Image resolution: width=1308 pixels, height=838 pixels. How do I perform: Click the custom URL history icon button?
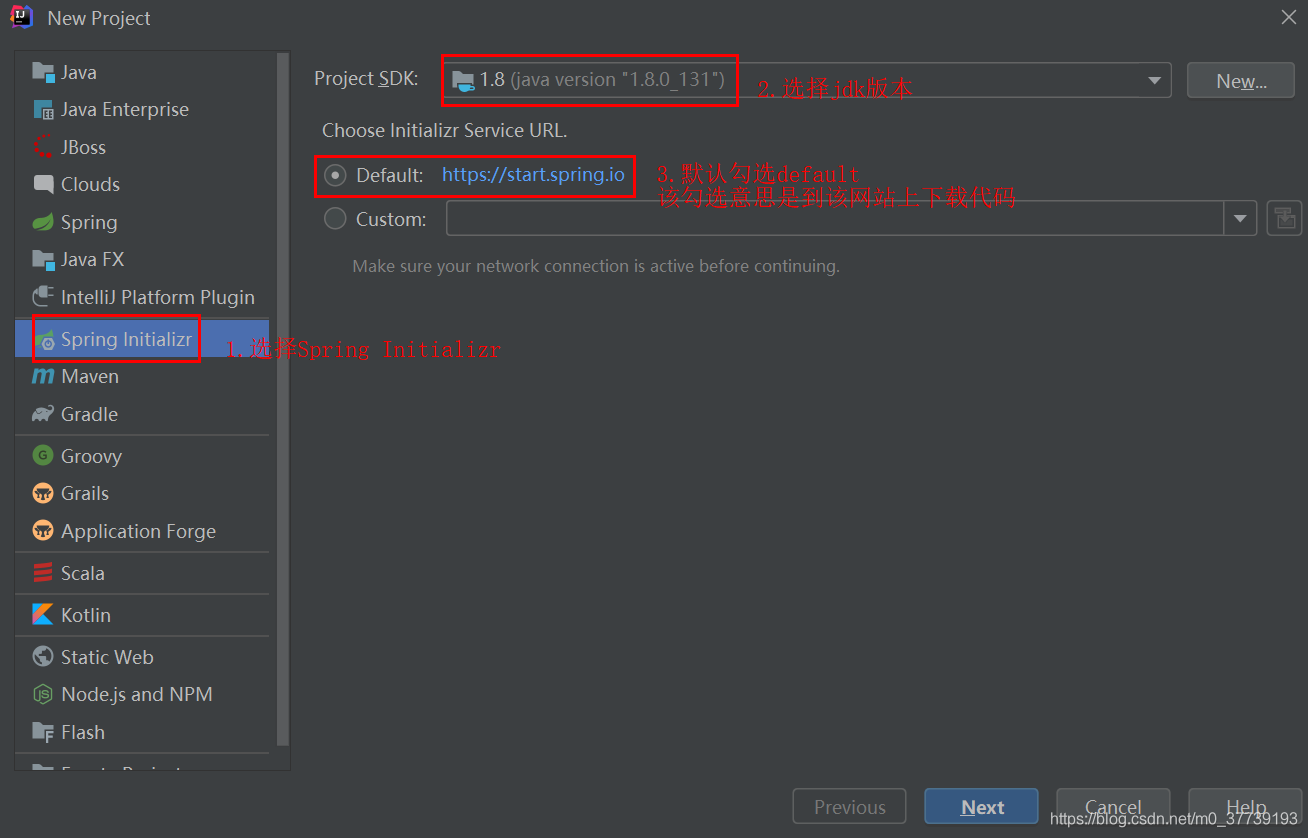pyautogui.click(x=1284, y=218)
